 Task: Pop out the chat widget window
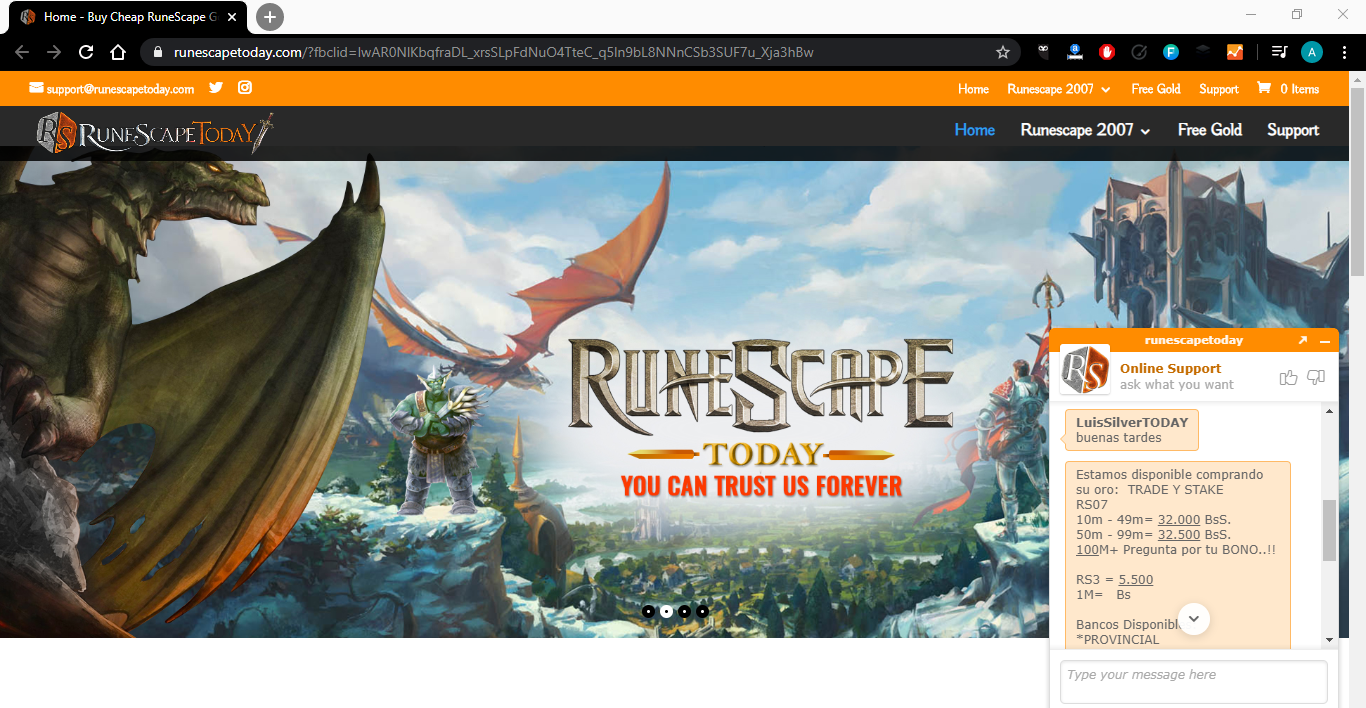point(1303,340)
